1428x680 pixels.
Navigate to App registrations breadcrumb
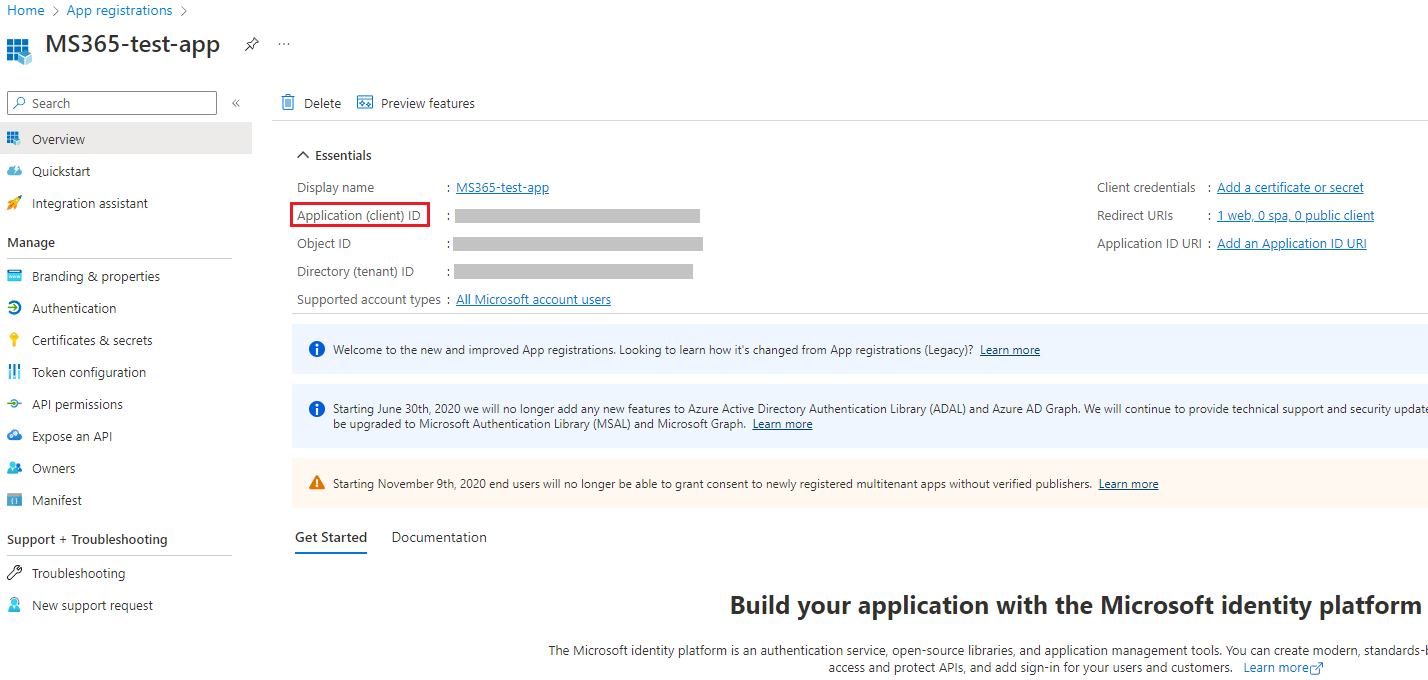(119, 10)
